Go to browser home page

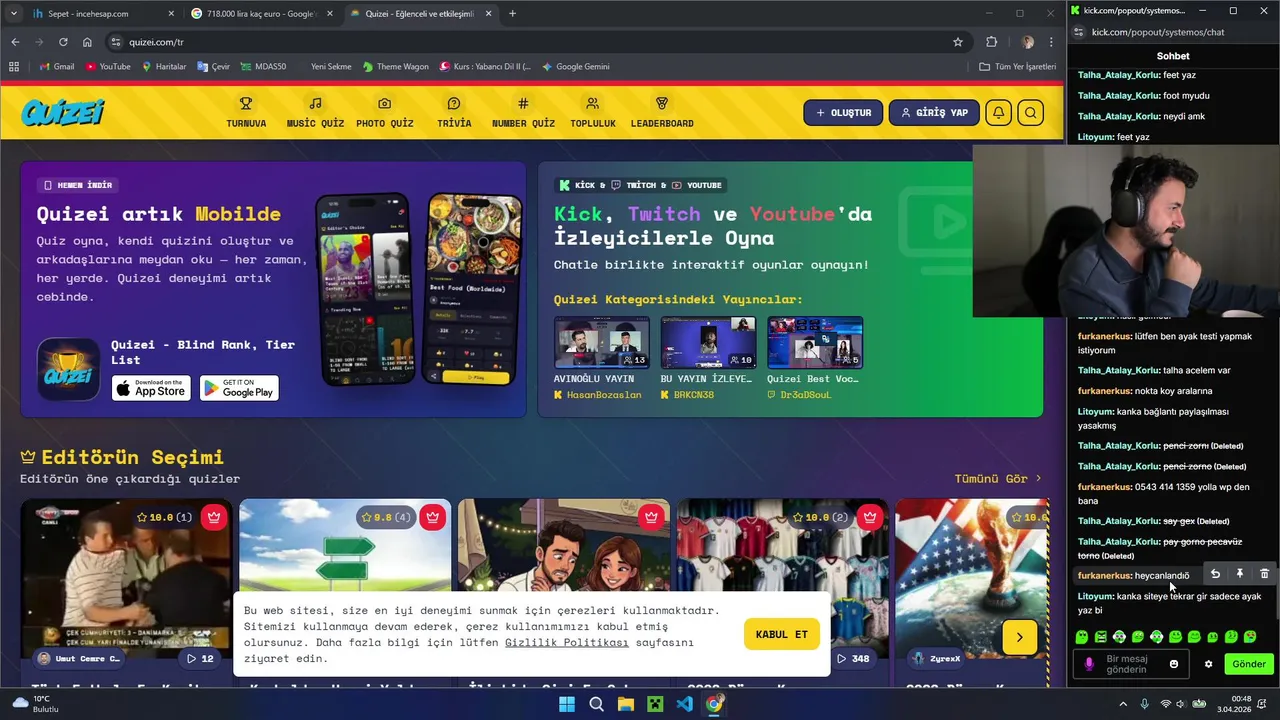coord(87,42)
